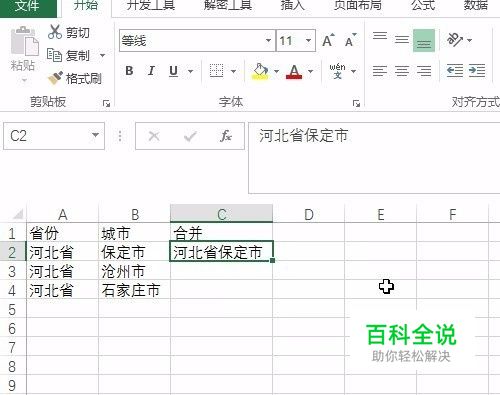Switch to 插入 Insert tab
The width and height of the screenshot is (500, 395).
coord(292,5)
